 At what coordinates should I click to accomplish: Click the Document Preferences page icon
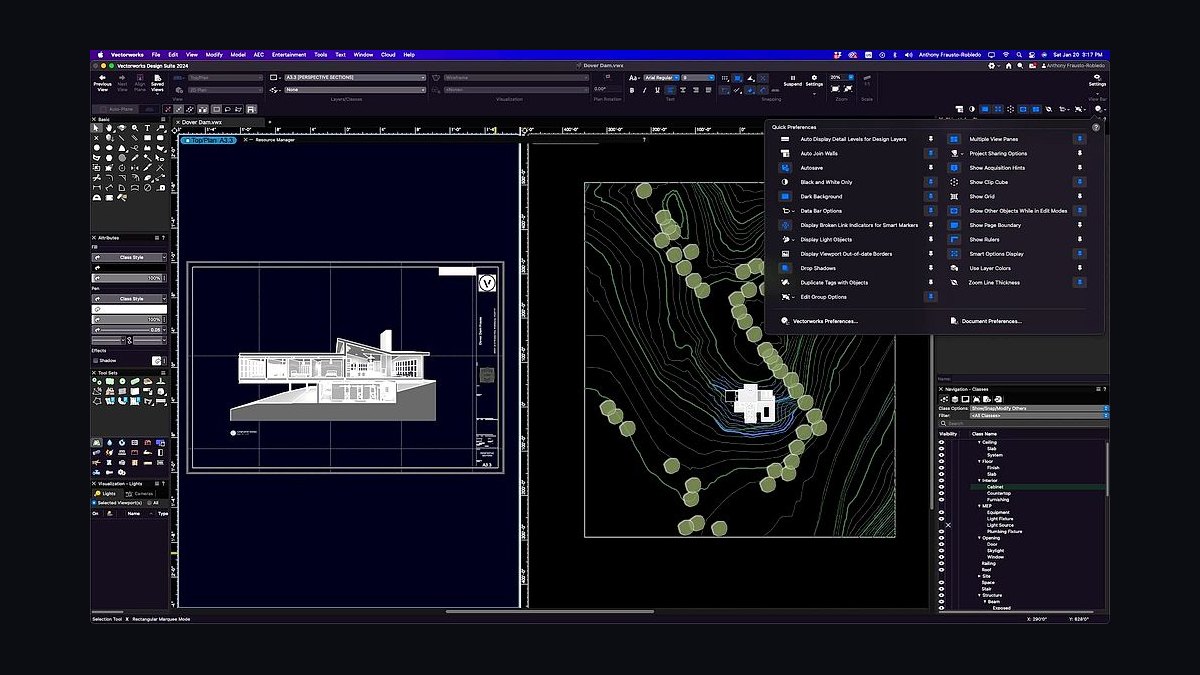coord(953,321)
